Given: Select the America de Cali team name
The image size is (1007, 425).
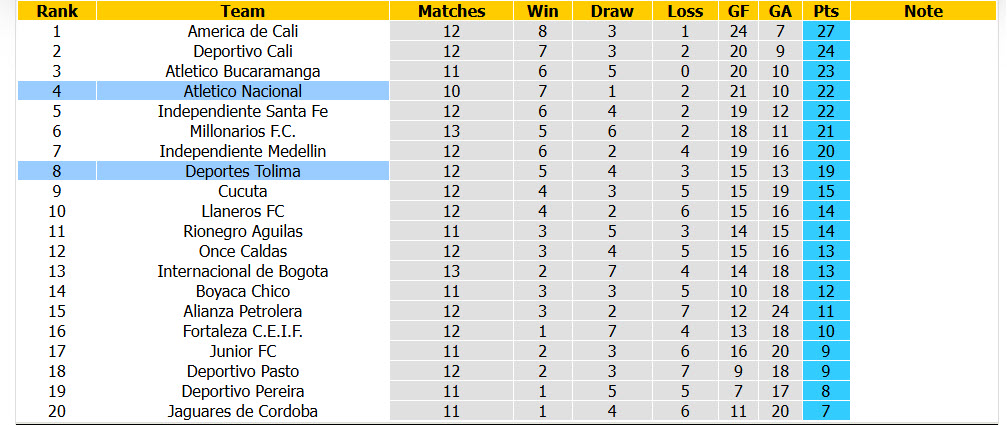Looking at the screenshot, I should [243, 31].
